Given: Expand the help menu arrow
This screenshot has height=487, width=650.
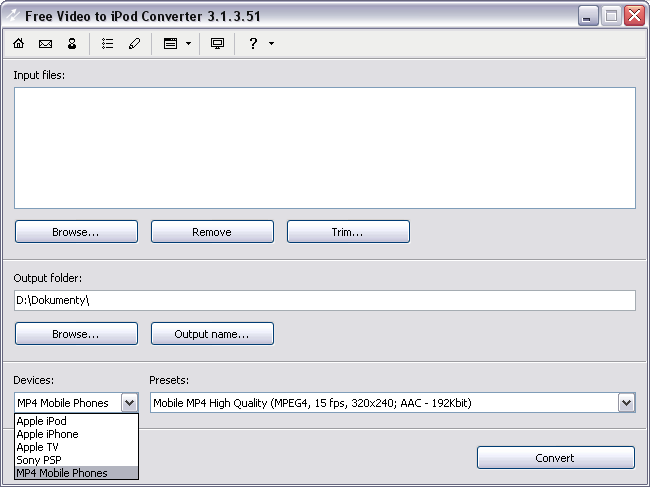Looking at the screenshot, I should 272,43.
